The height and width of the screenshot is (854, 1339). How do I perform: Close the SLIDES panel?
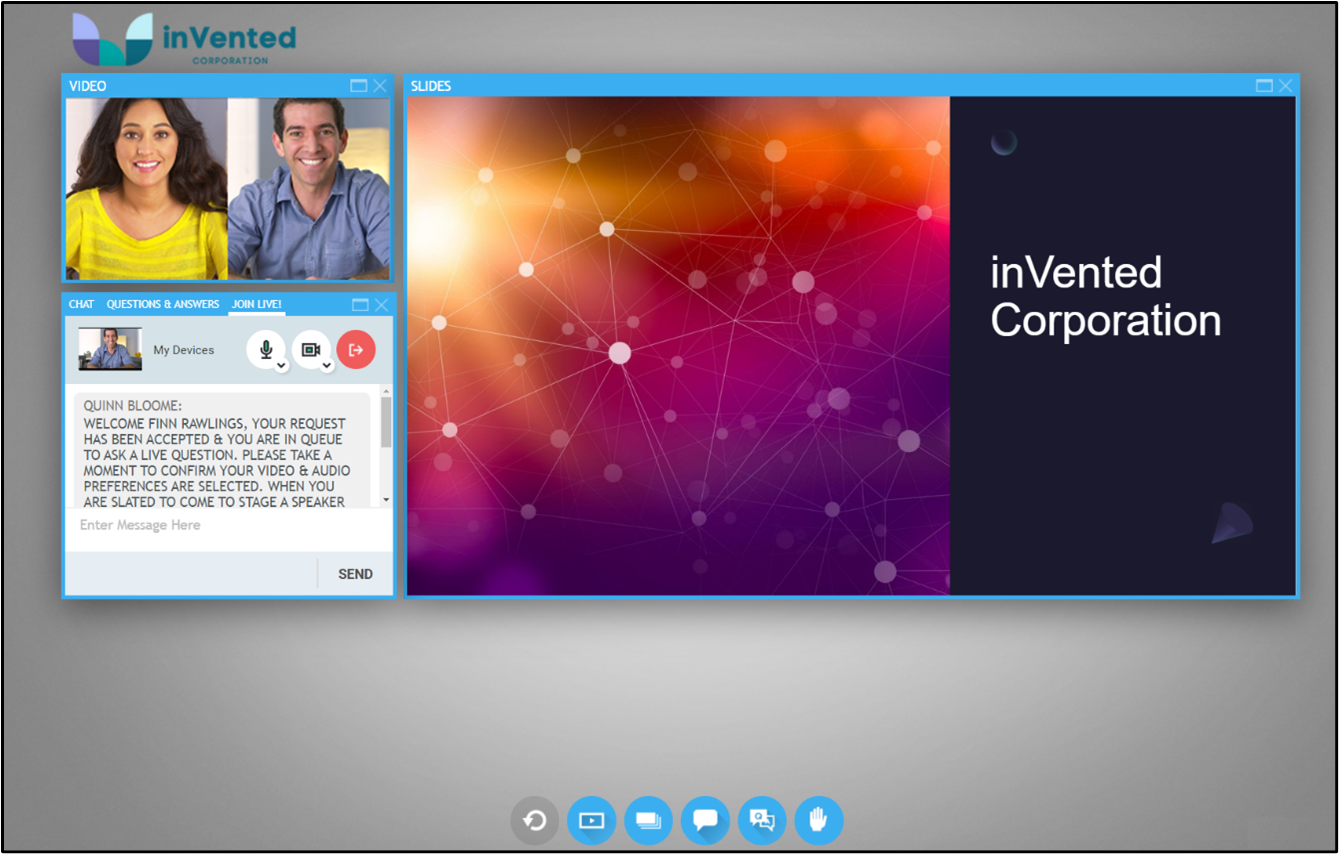point(1286,86)
